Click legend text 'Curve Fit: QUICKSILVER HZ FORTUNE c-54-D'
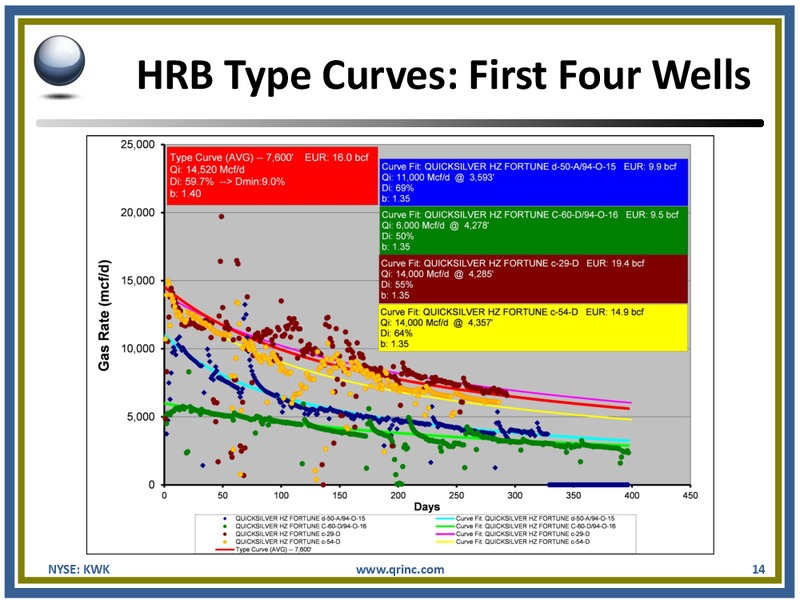 point(522,541)
